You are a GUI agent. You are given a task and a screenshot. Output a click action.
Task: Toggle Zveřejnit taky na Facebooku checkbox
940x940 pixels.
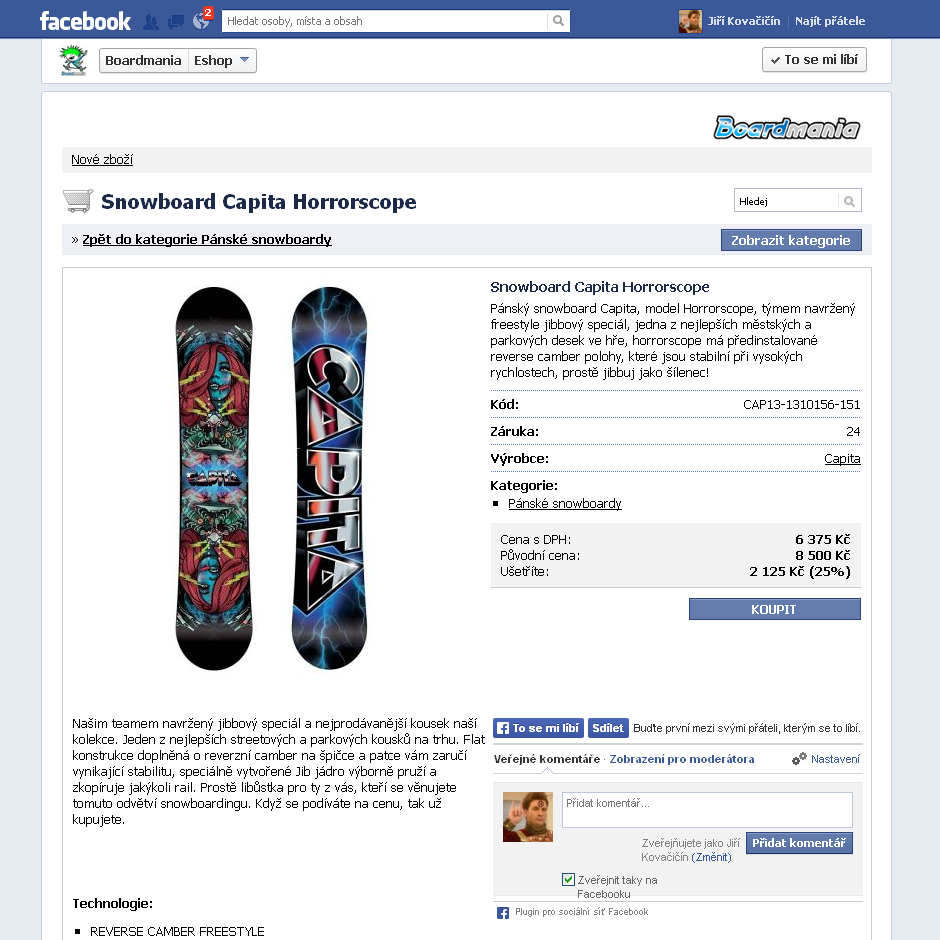pyautogui.click(x=568, y=879)
